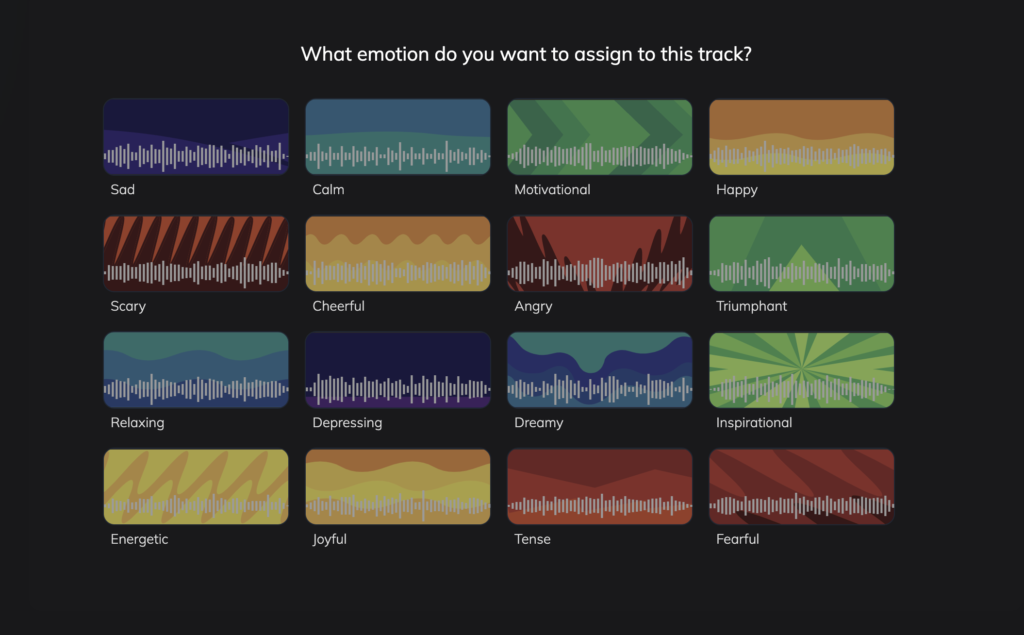Choose the Cheerful waveform card
Screen dimensions: 1024x635
coord(398,254)
